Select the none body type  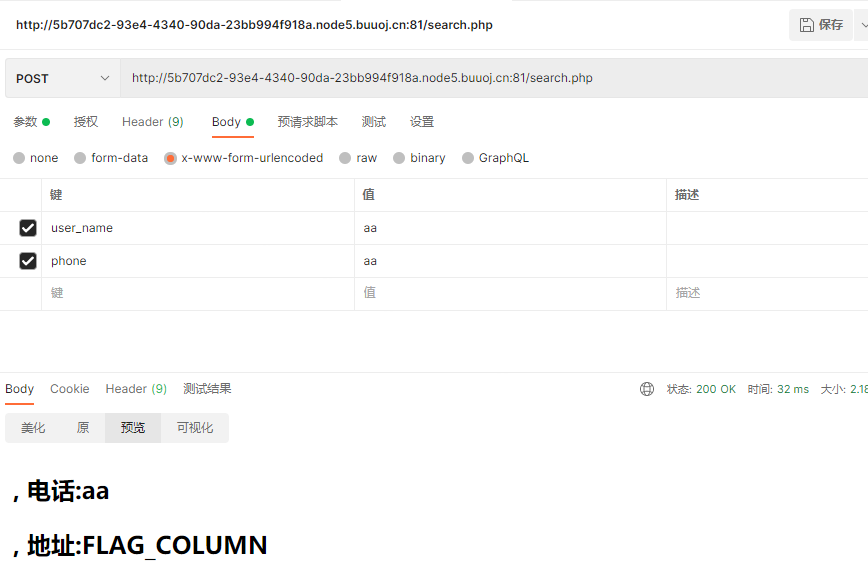[x=19, y=158]
